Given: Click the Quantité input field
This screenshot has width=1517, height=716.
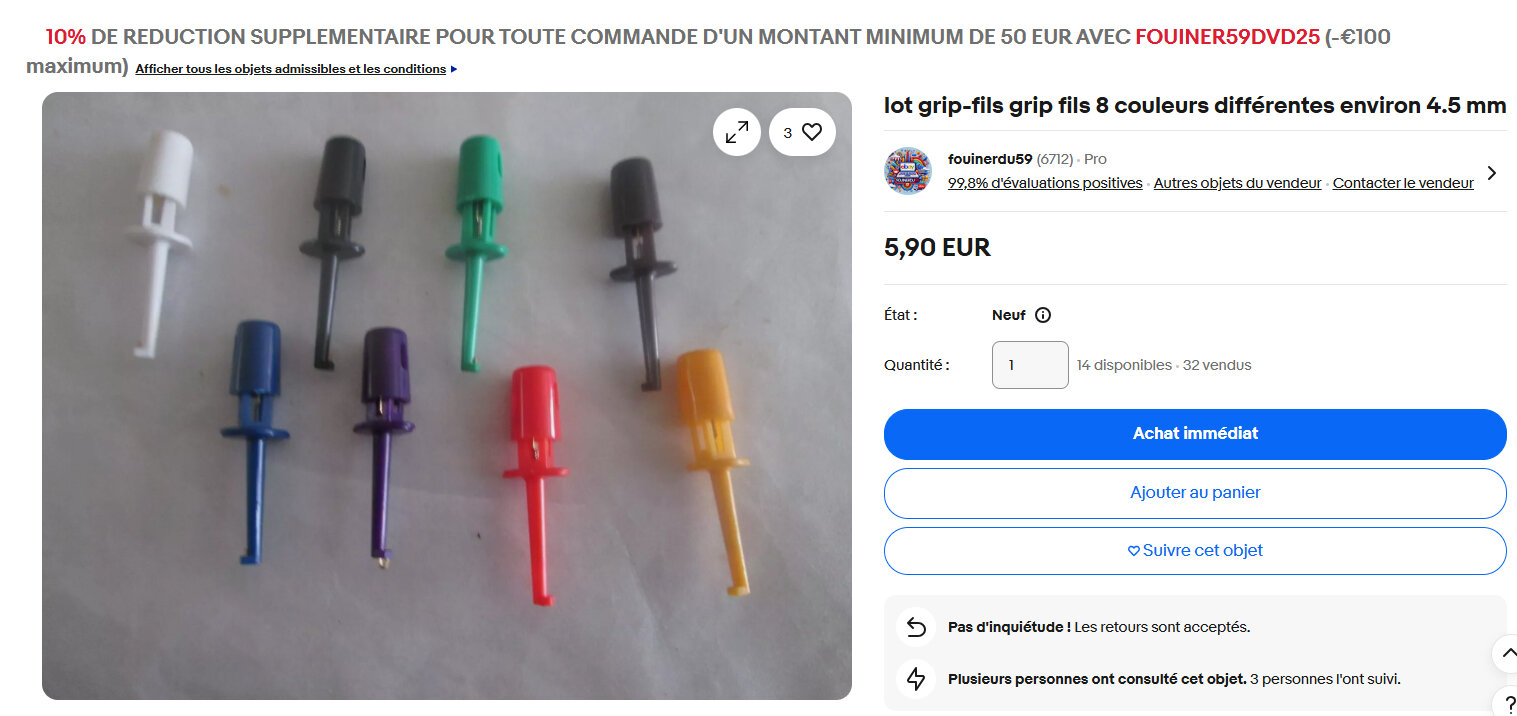Looking at the screenshot, I should (1030, 365).
